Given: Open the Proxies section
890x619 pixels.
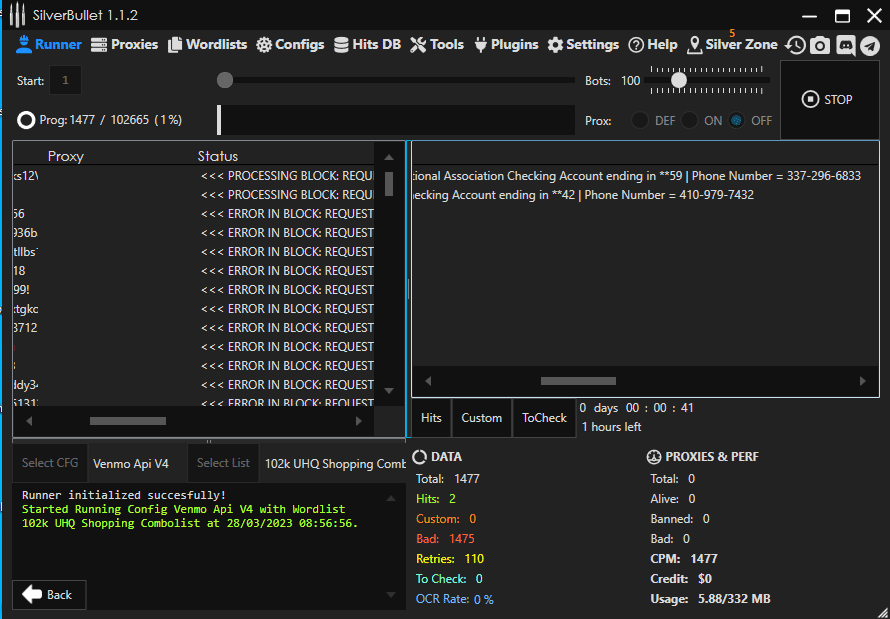Looking at the screenshot, I should pyautogui.click(x=124, y=44).
